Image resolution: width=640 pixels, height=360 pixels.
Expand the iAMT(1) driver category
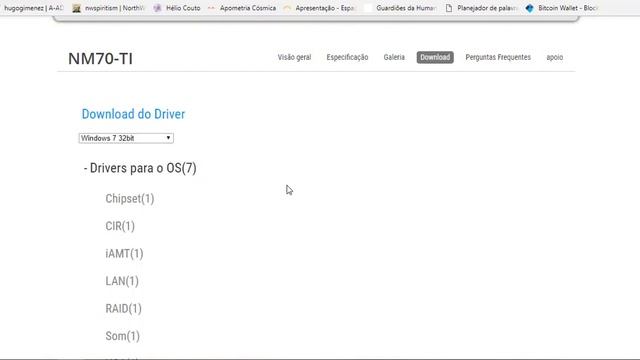(x=124, y=253)
